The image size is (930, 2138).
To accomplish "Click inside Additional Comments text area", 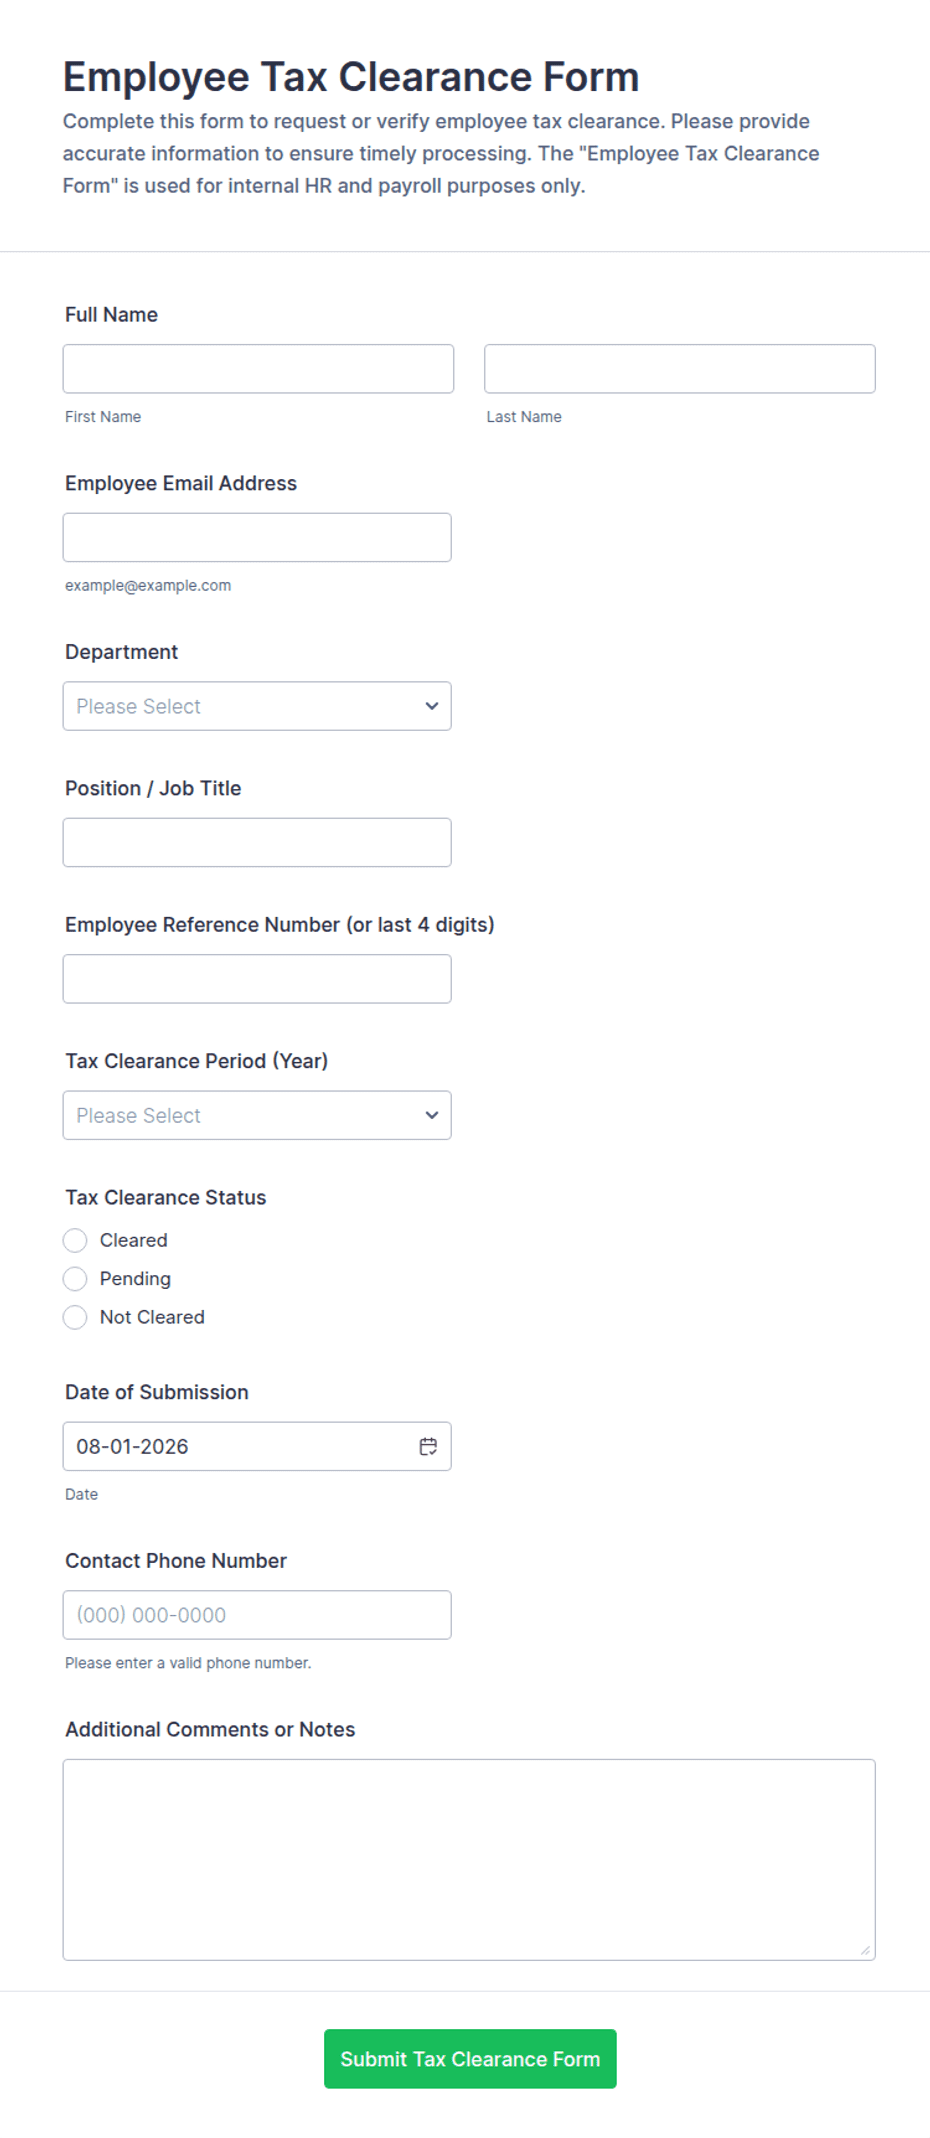I will (469, 1860).
